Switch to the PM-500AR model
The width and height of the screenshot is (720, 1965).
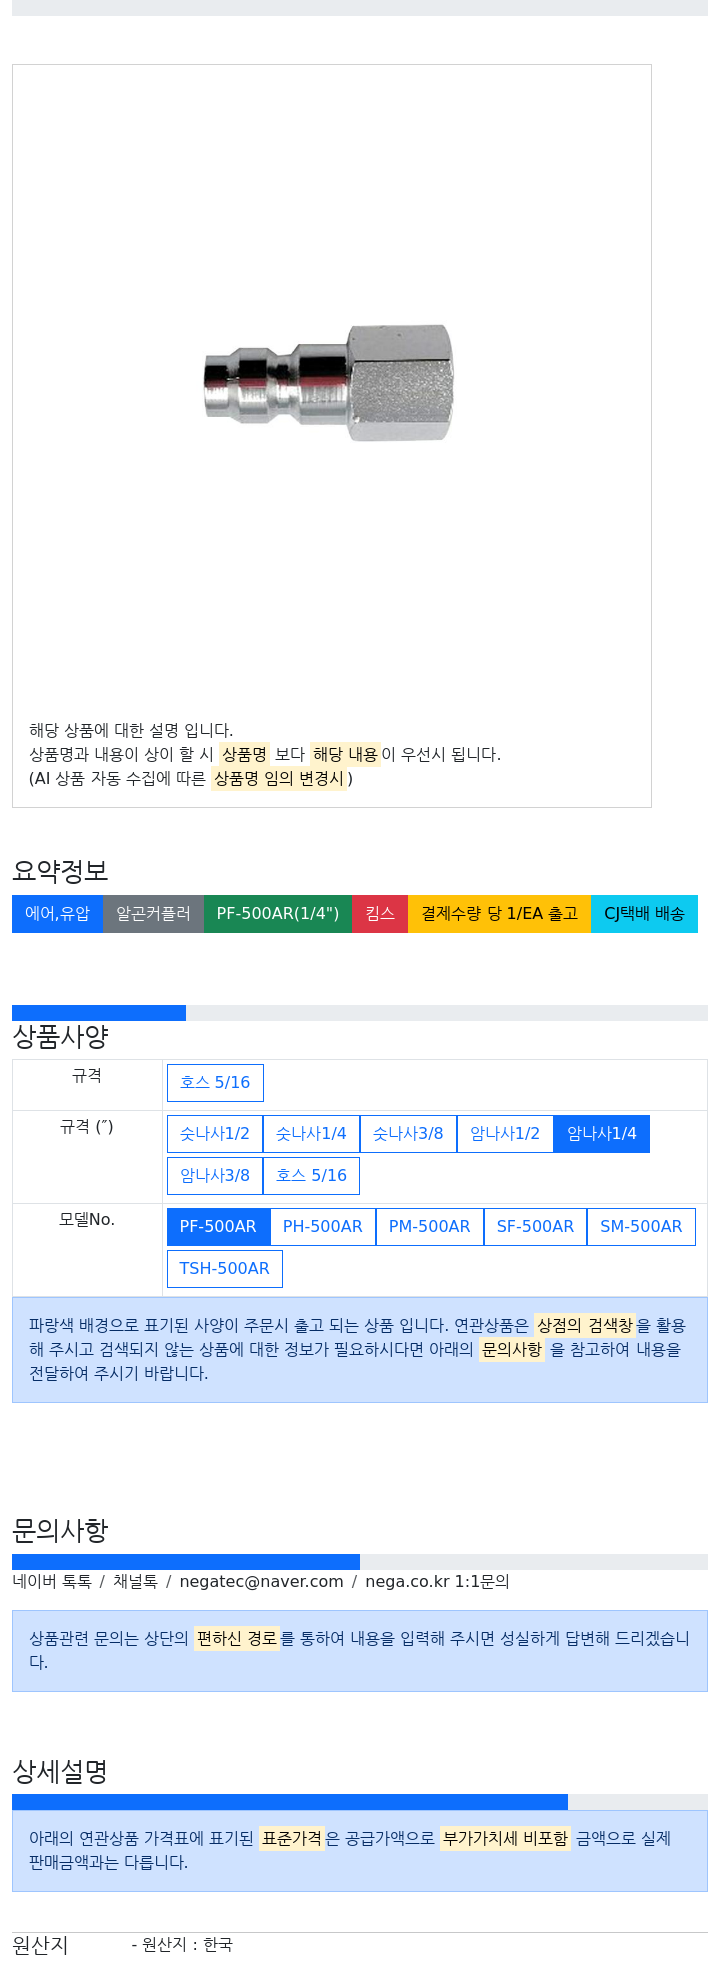pyautogui.click(x=430, y=1227)
